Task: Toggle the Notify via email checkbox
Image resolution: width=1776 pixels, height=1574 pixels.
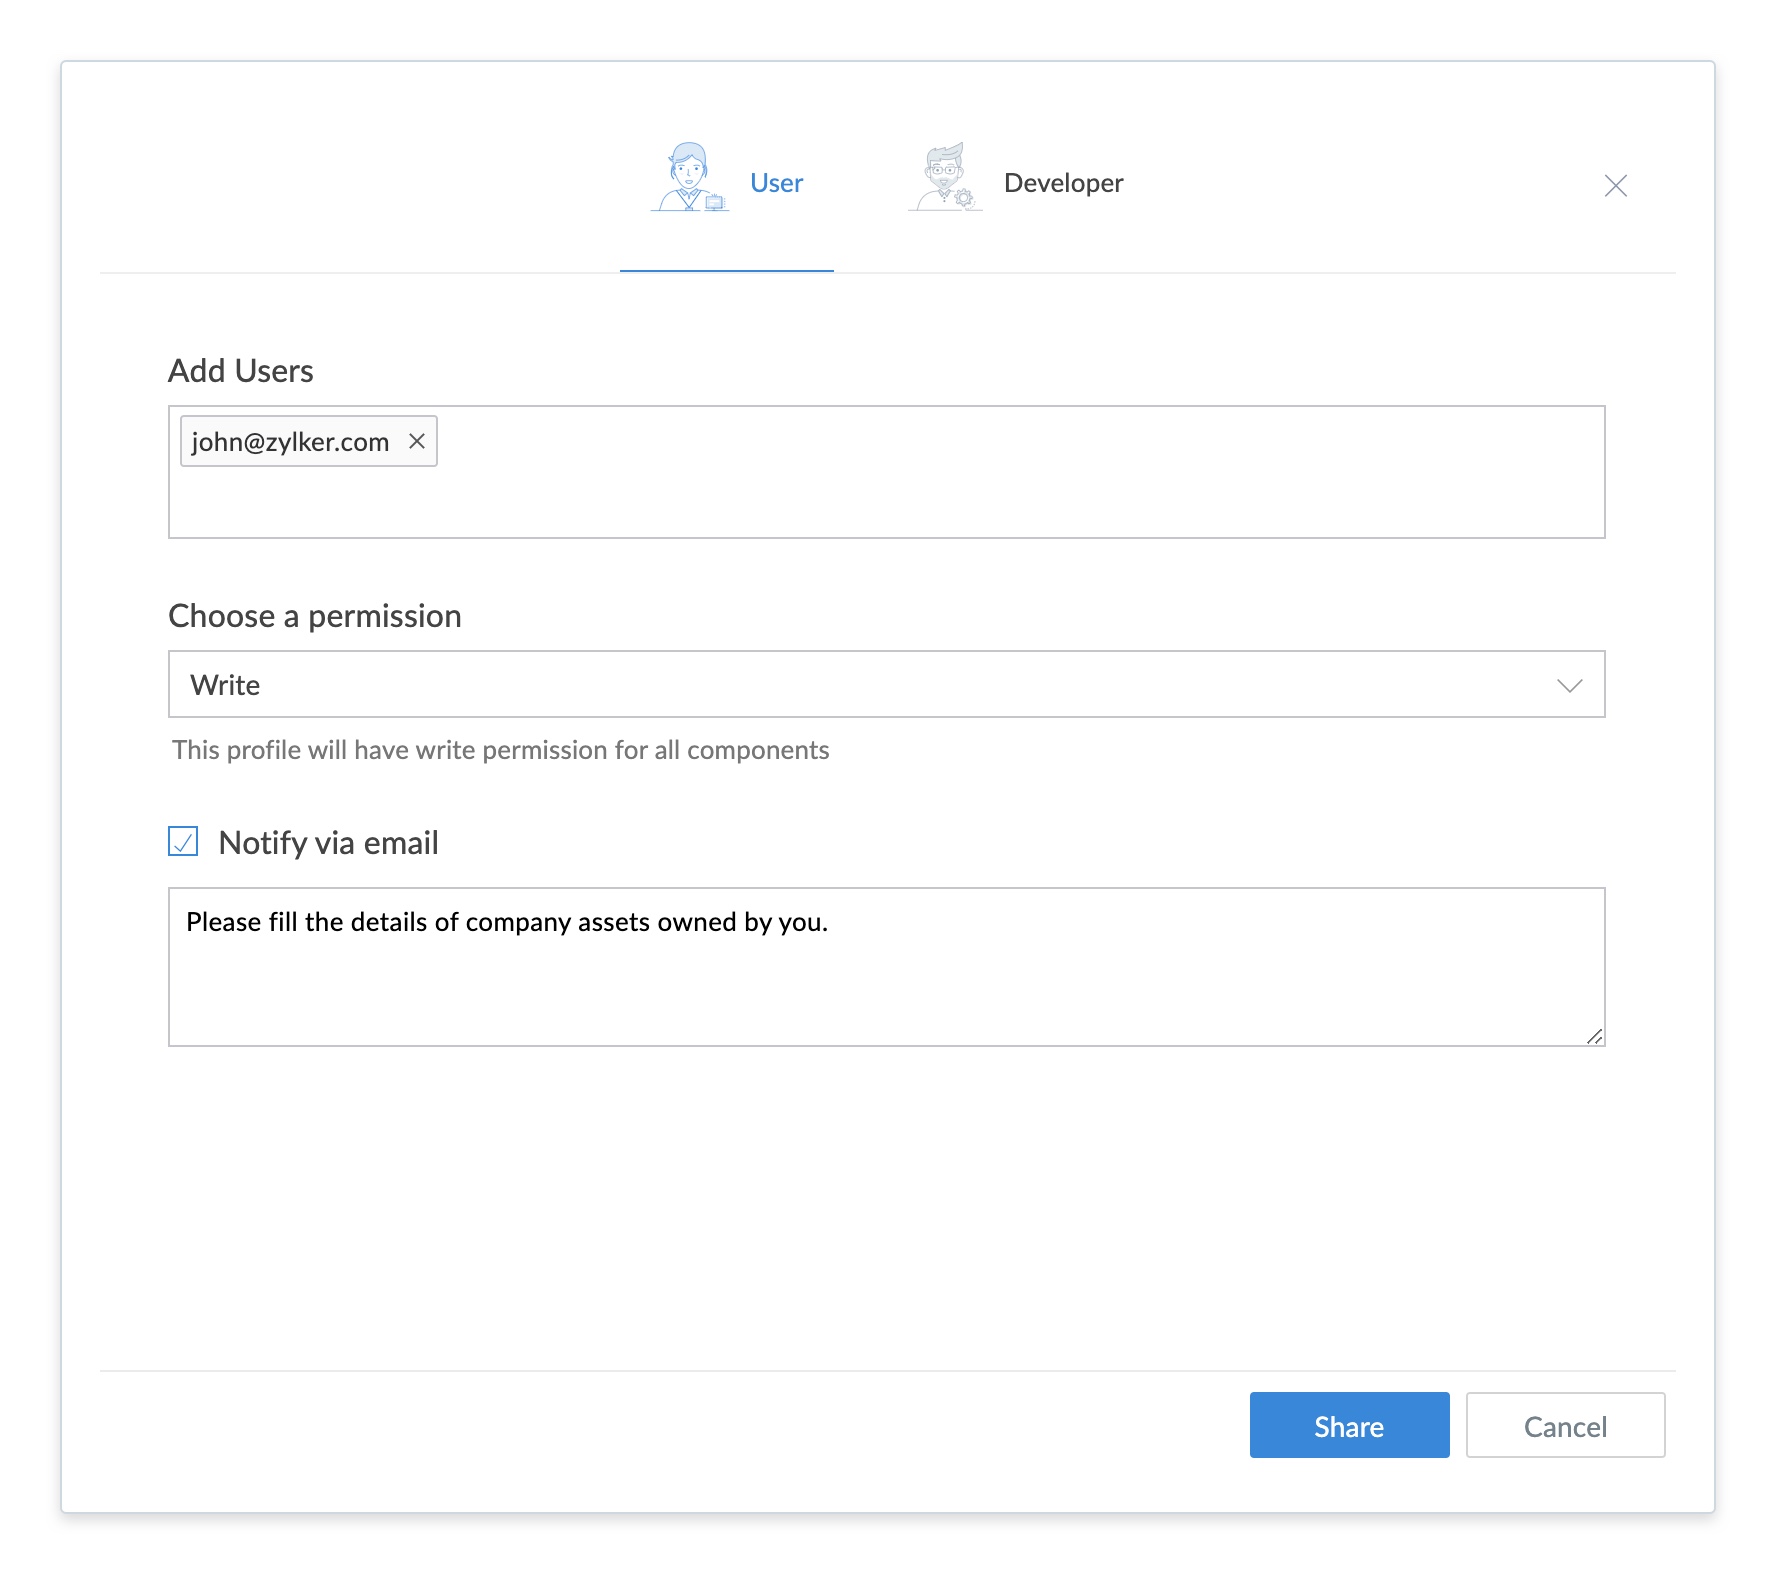Action: click(183, 842)
